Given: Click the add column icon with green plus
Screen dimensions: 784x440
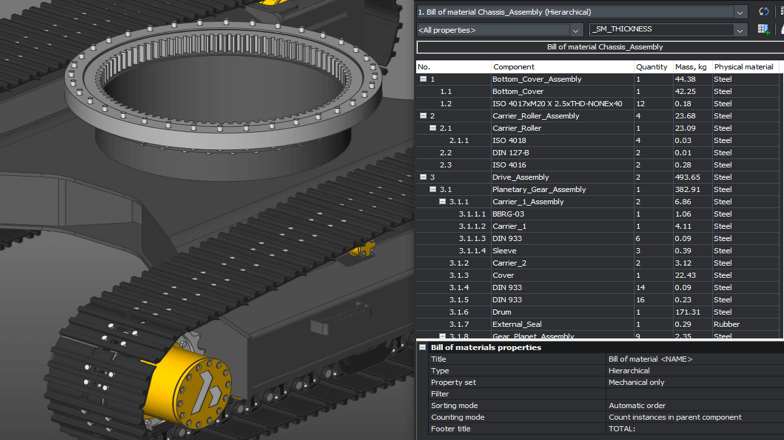Looking at the screenshot, I should click(764, 30).
